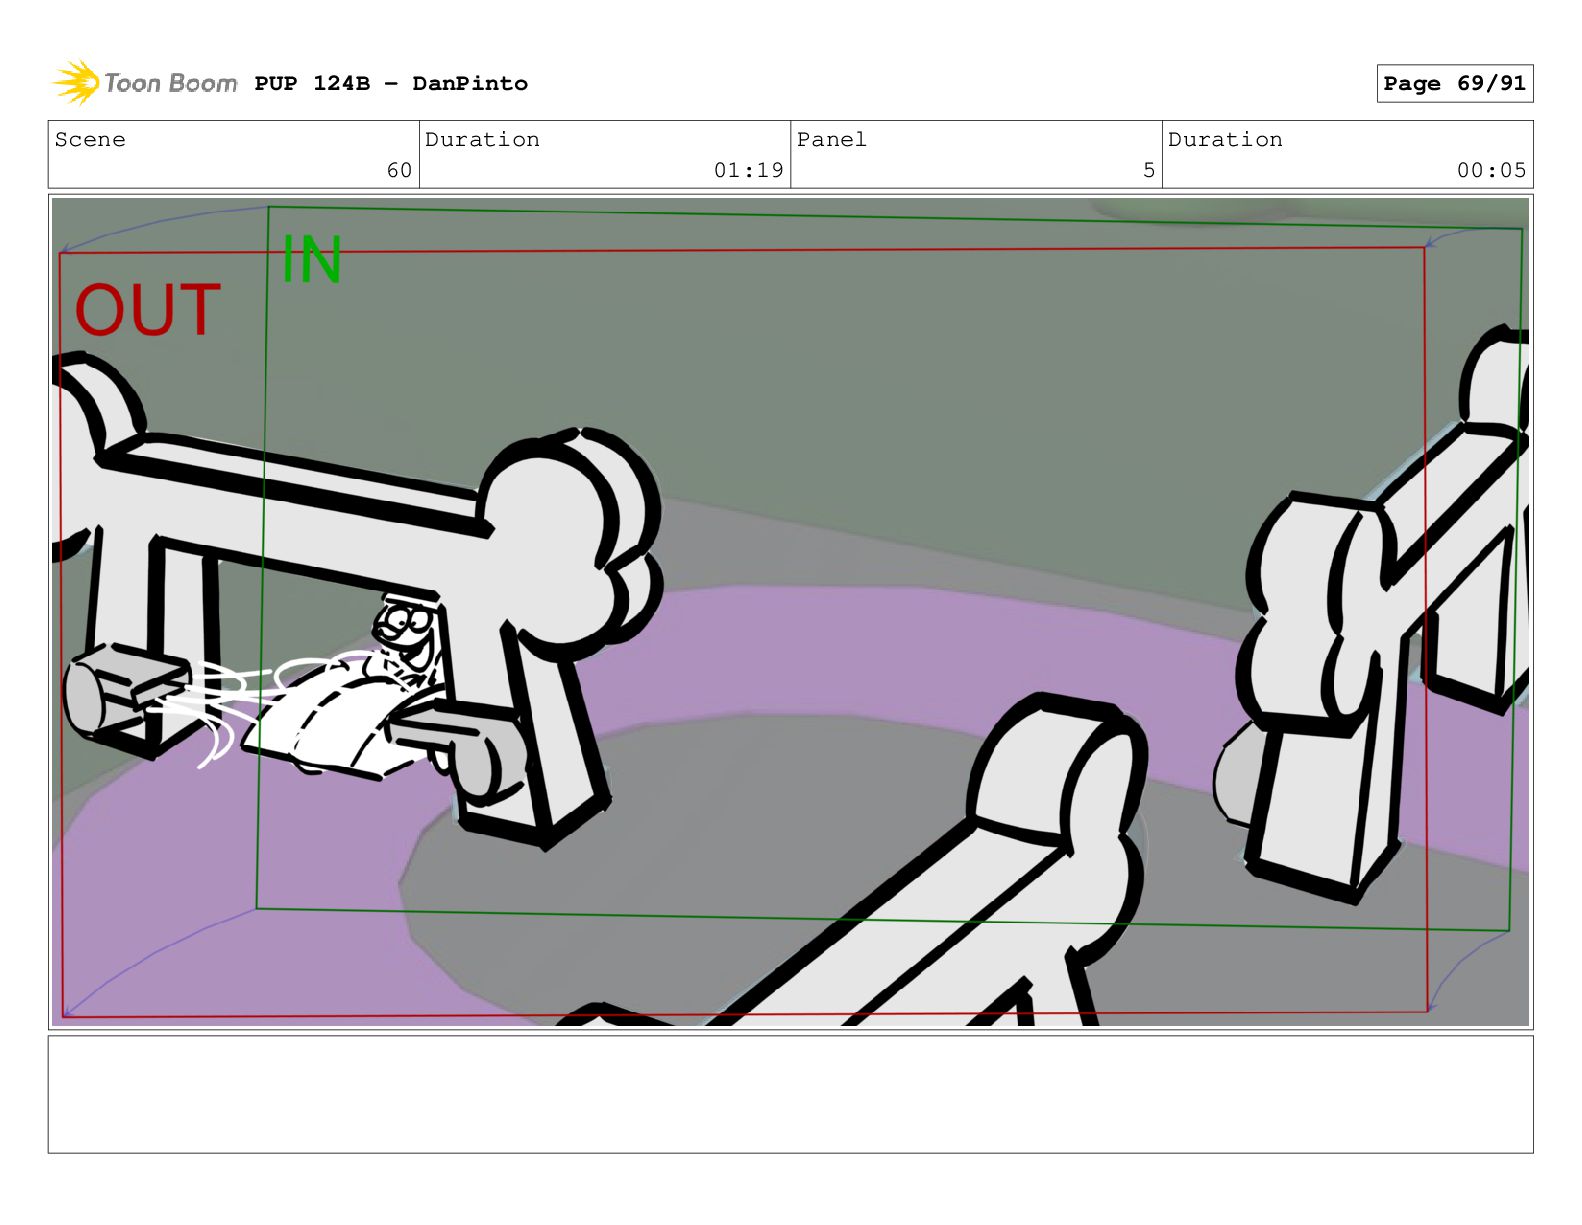
Task: Click the 'Page 69/91' box
Action: pos(1454,83)
